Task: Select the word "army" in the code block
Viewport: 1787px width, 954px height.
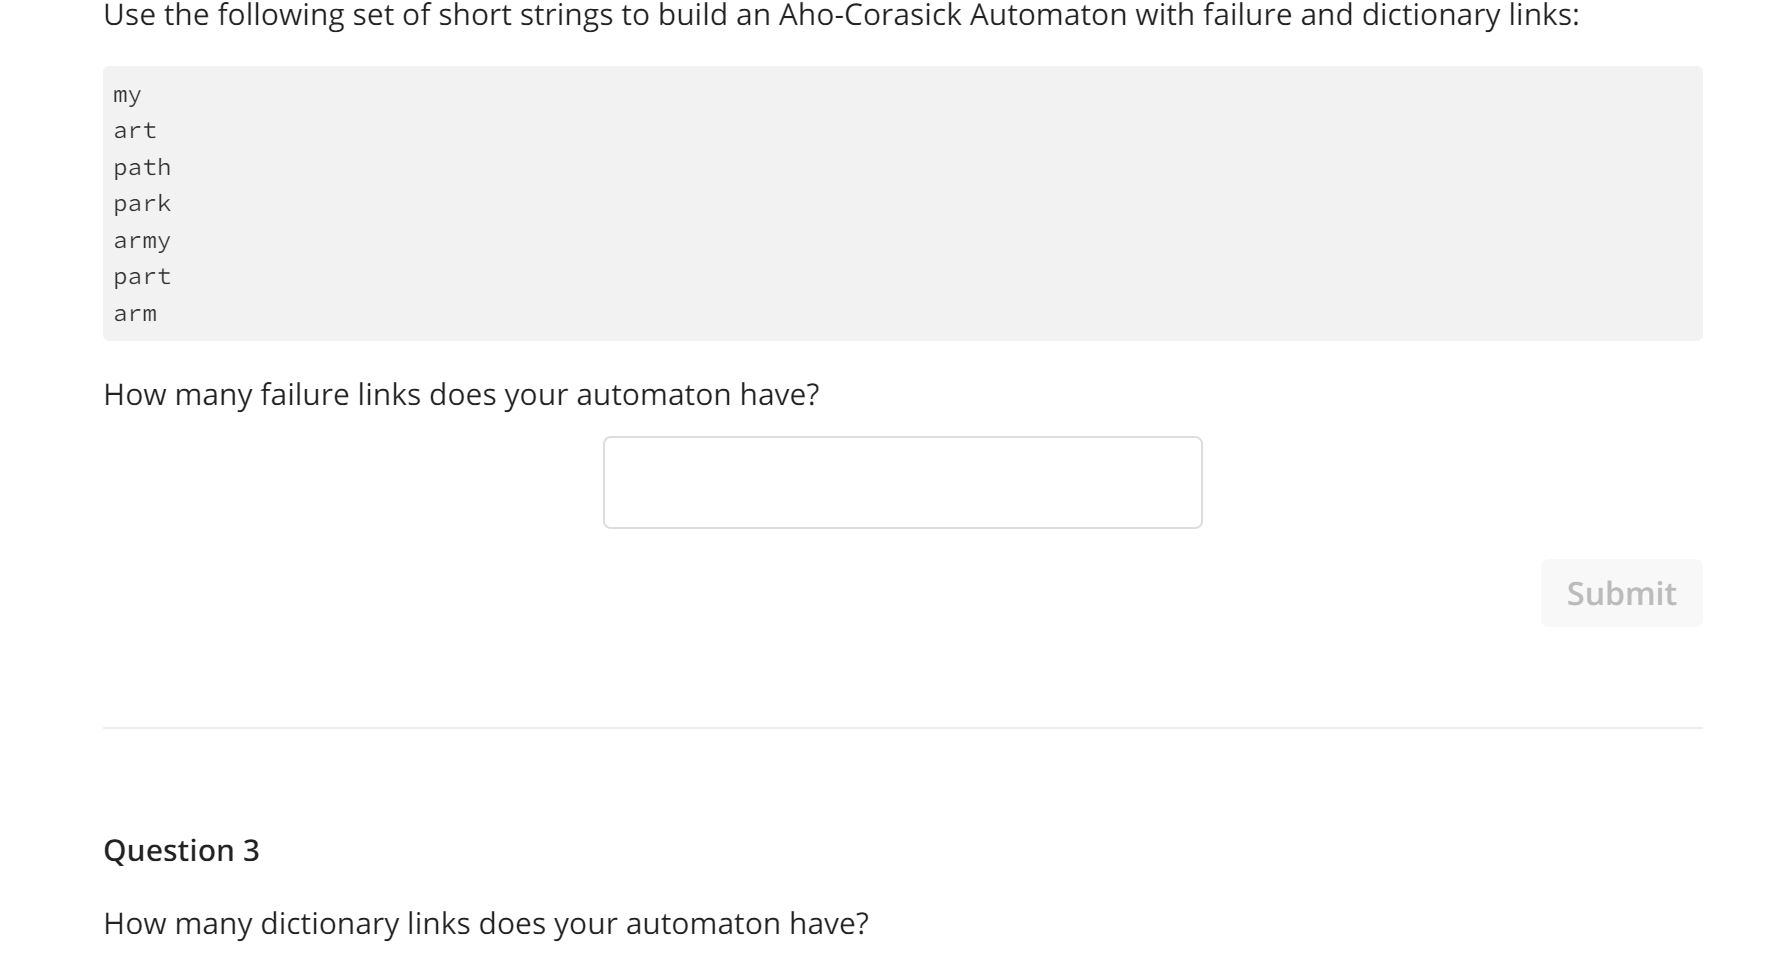Action: click(x=141, y=240)
